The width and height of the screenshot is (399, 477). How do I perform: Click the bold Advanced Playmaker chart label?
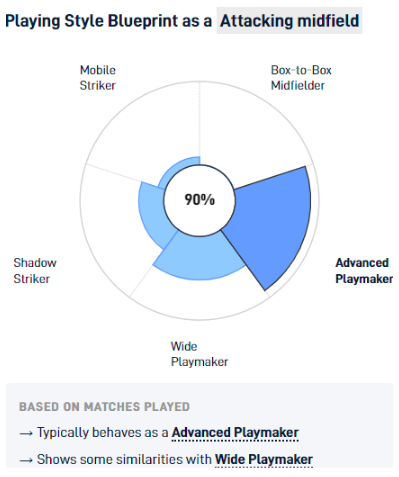pyautogui.click(x=364, y=271)
